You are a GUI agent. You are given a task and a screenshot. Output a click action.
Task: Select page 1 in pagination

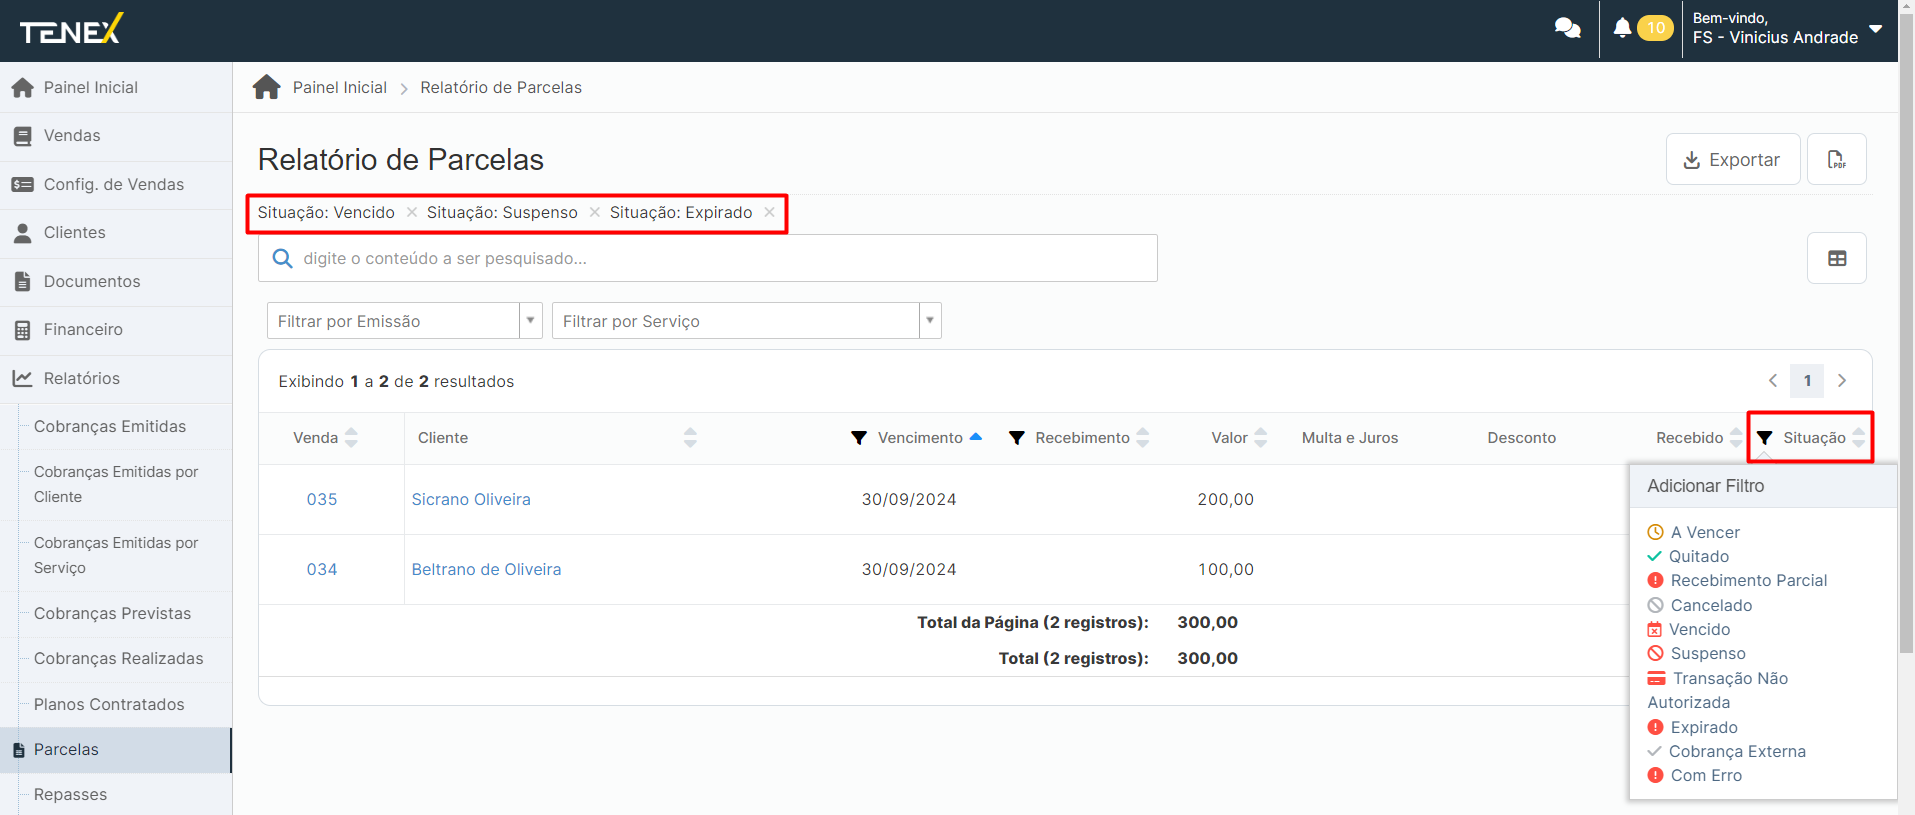(1807, 381)
